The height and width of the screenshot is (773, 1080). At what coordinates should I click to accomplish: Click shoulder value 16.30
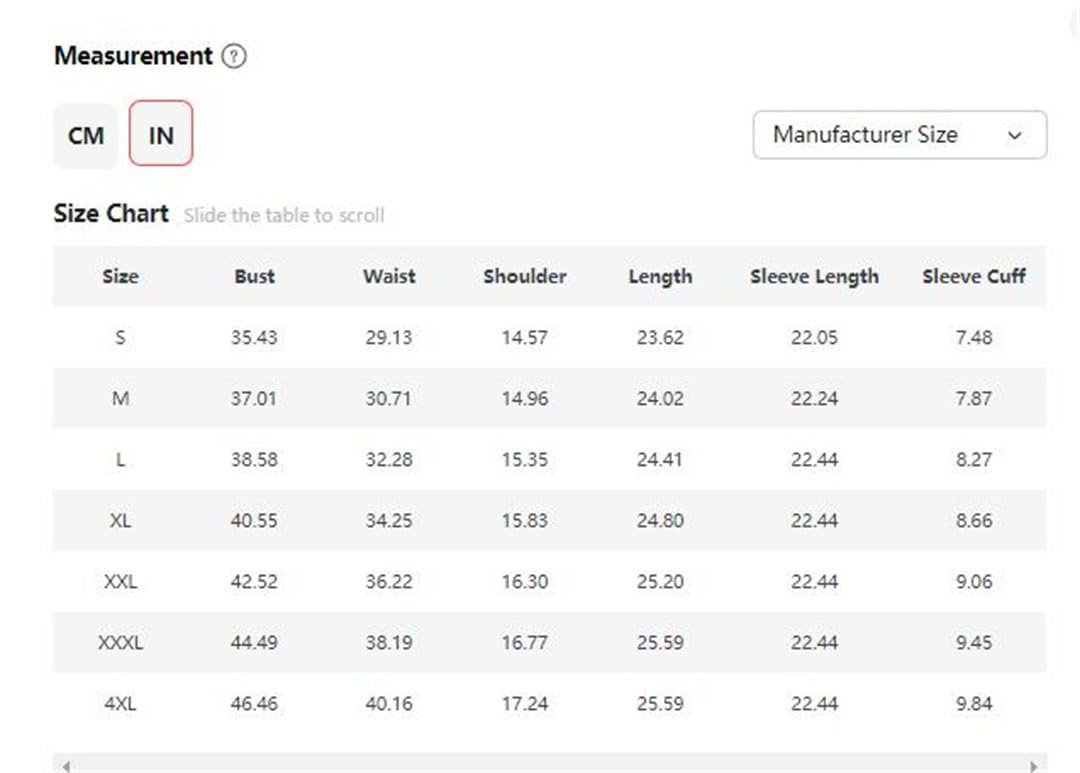tap(525, 581)
